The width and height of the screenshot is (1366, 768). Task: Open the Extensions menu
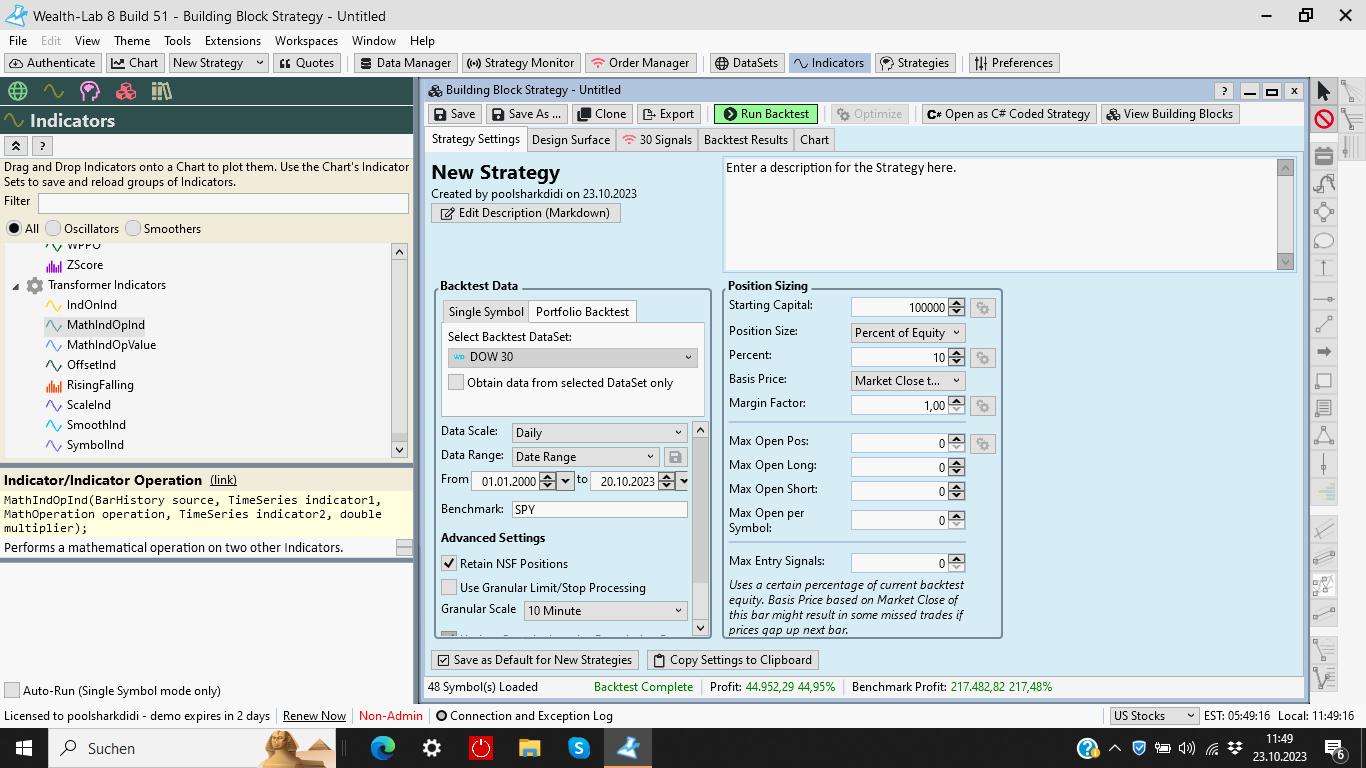pyautogui.click(x=232, y=41)
